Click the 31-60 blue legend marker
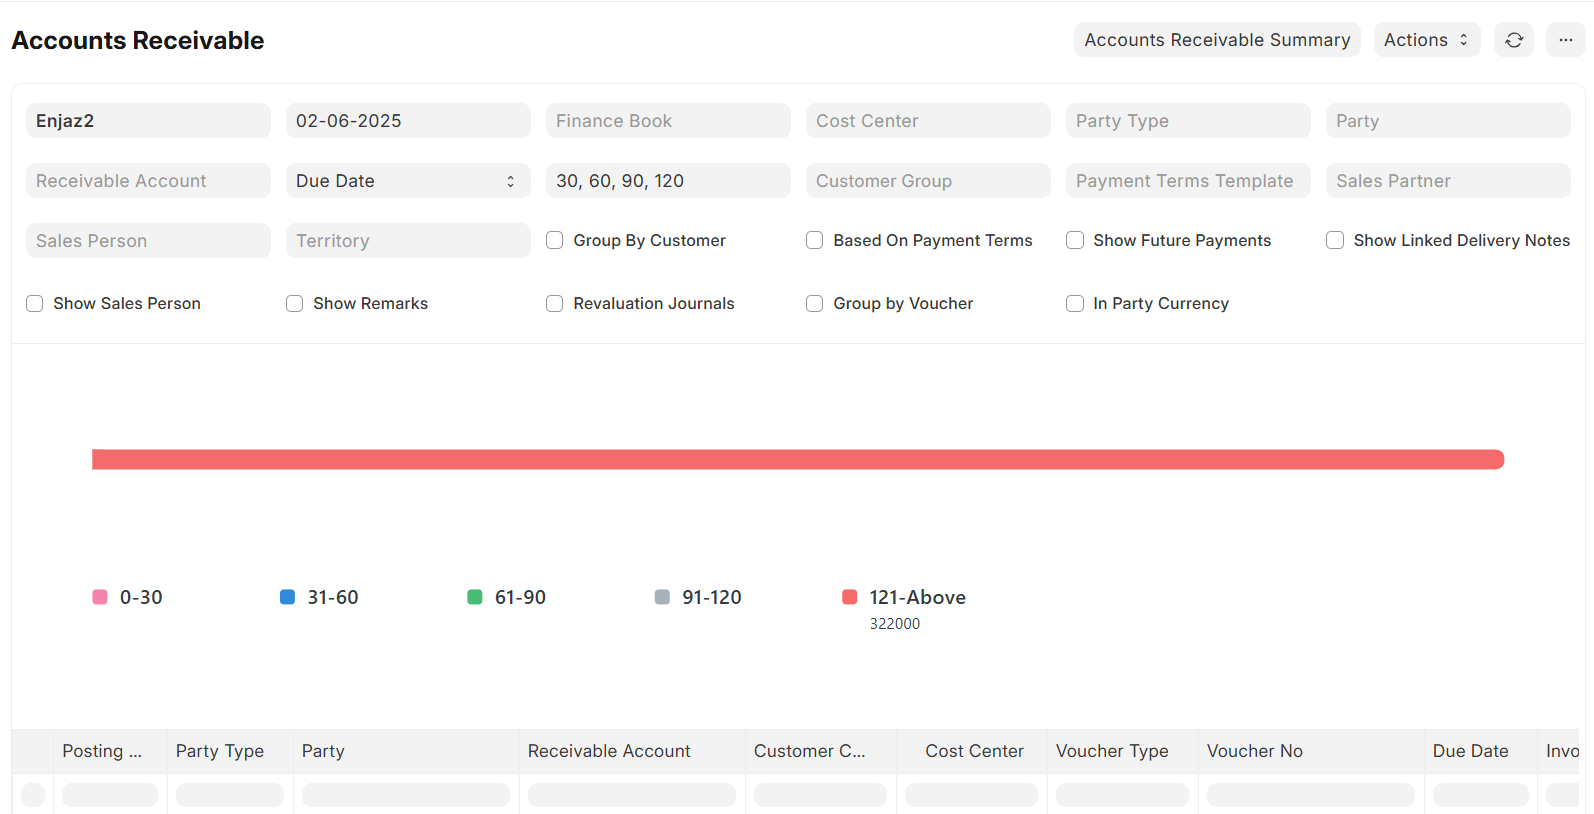Screen dimensions: 1594x814 tap(287, 597)
